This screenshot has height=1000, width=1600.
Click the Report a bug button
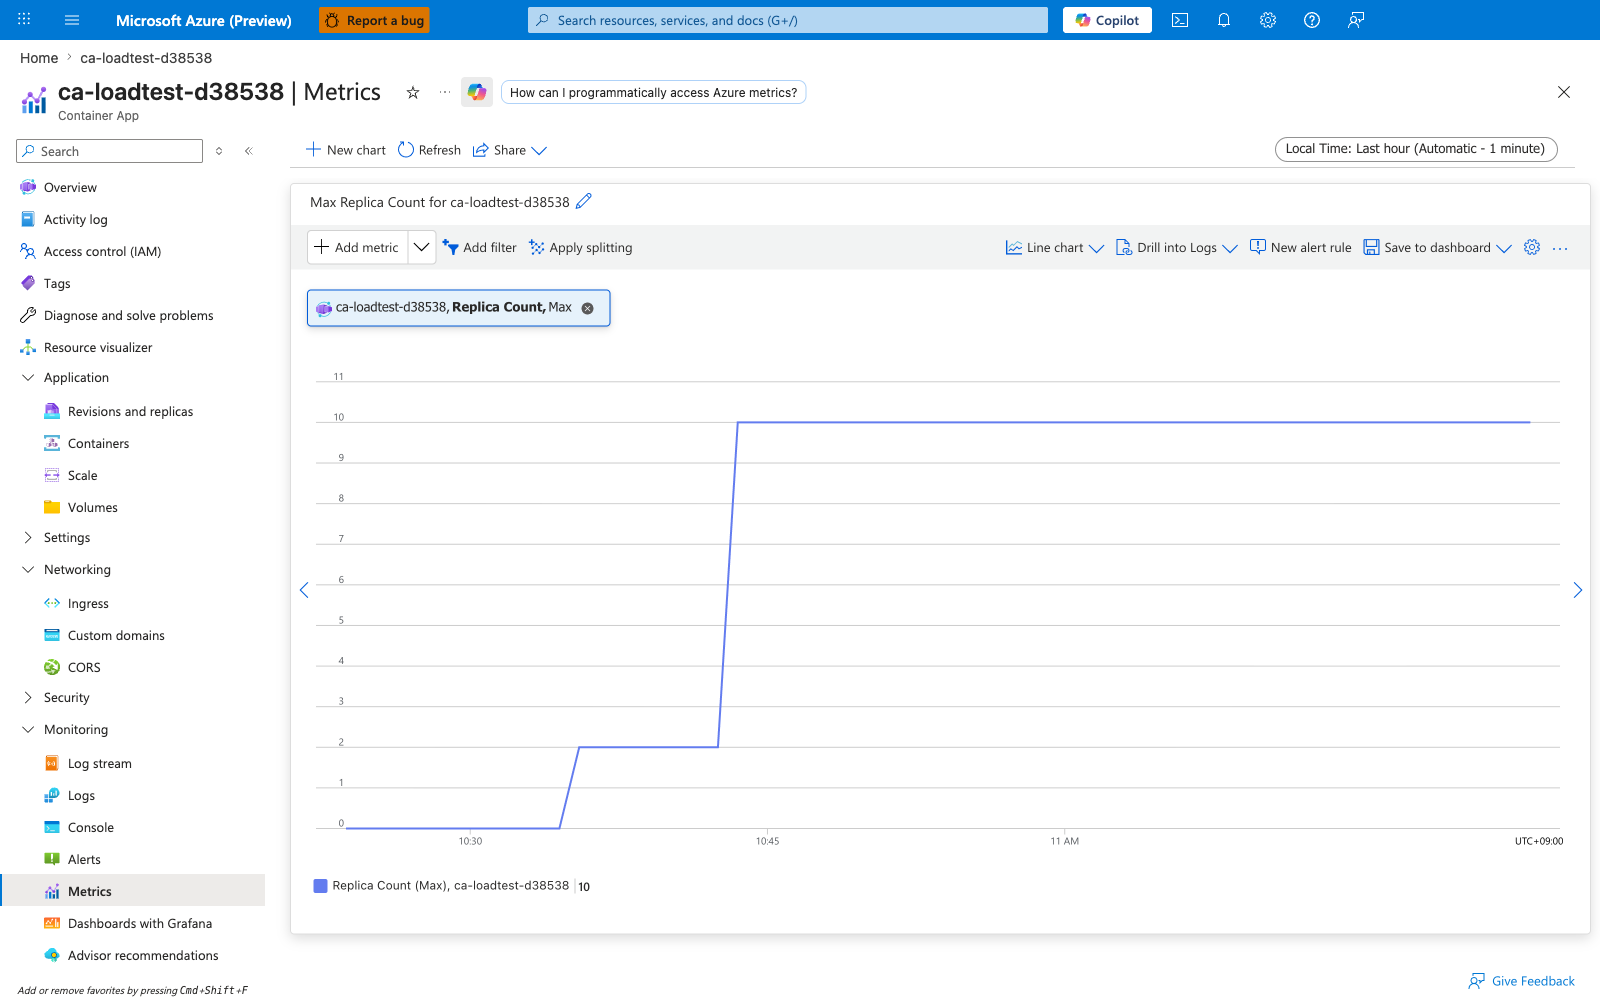(x=374, y=20)
